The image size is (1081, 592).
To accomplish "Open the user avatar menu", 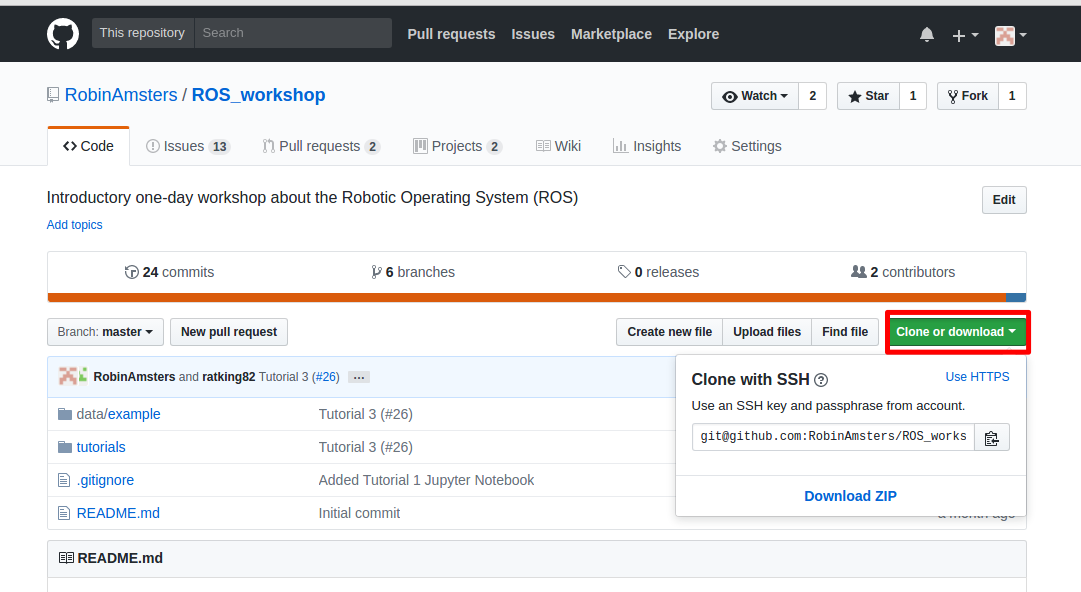I will 1010,35.
